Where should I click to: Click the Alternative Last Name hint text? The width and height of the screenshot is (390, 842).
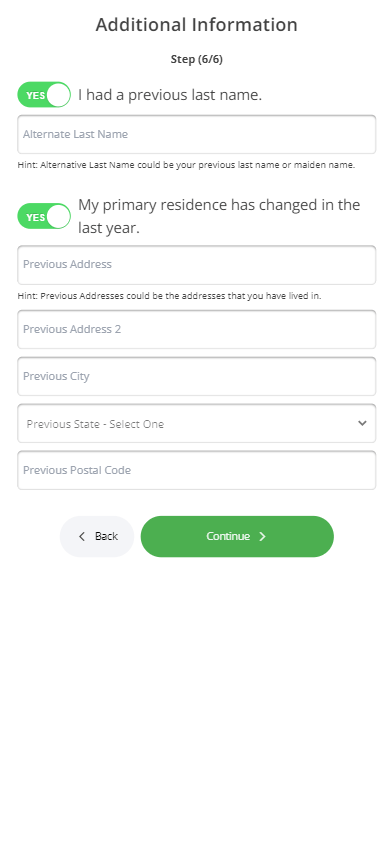click(186, 165)
